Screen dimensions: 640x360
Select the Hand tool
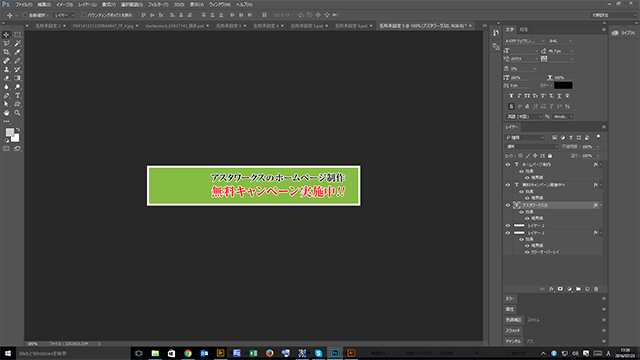(x=6, y=113)
